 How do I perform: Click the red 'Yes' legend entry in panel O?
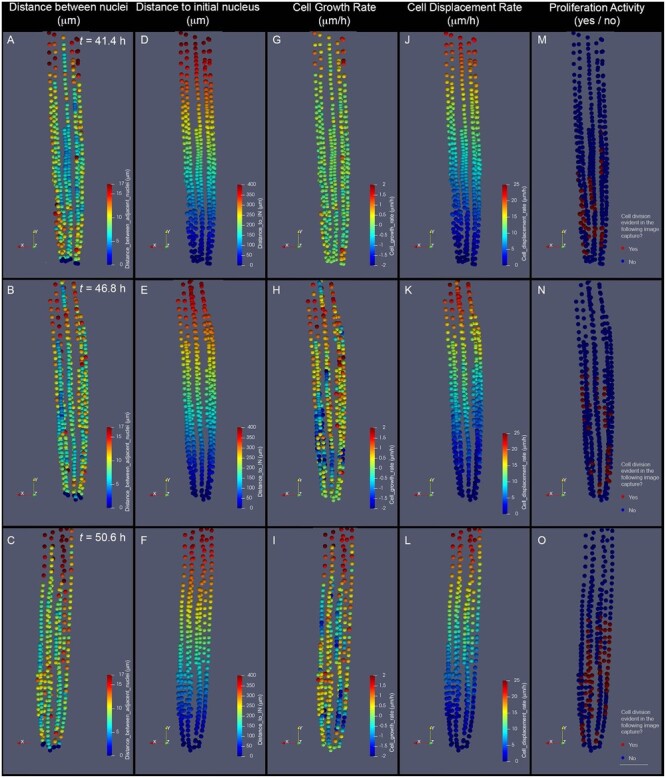pyautogui.click(x=629, y=745)
